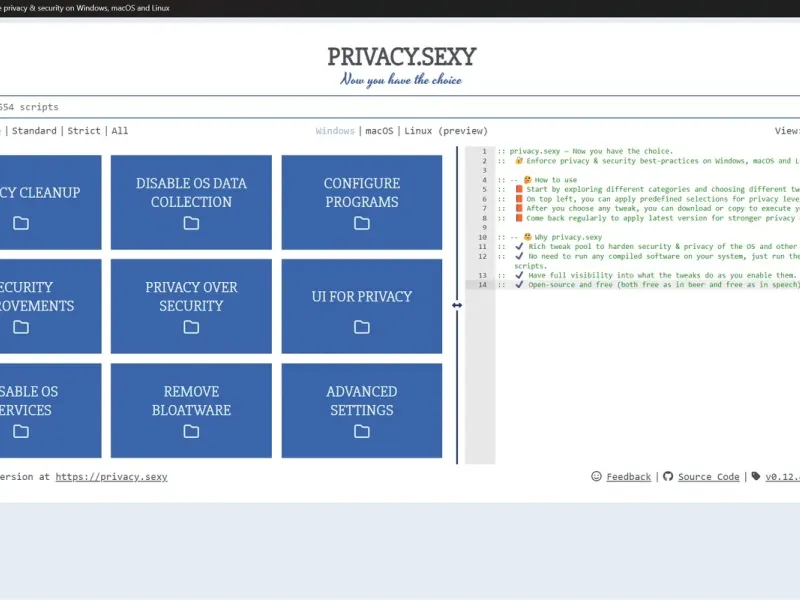Click the horizontal resize handle arrows
The height and width of the screenshot is (600, 800).
(457, 305)
